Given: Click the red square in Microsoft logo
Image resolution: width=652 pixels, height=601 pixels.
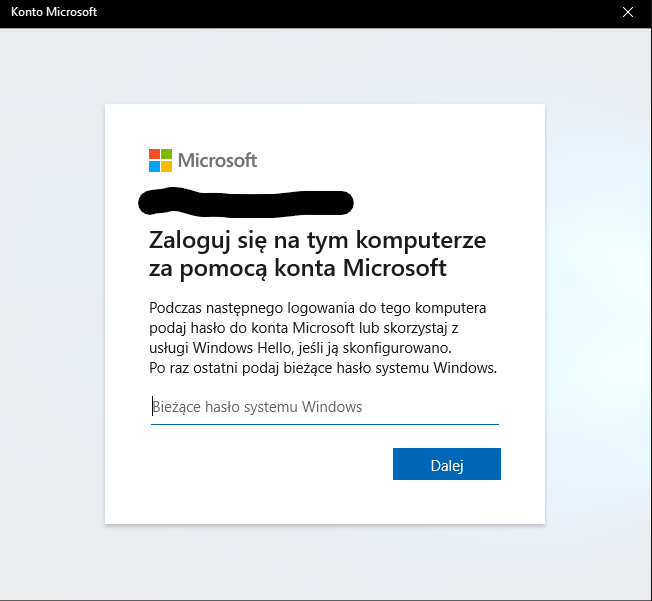Looking at the screenshot, I should (x=154, y=154).
